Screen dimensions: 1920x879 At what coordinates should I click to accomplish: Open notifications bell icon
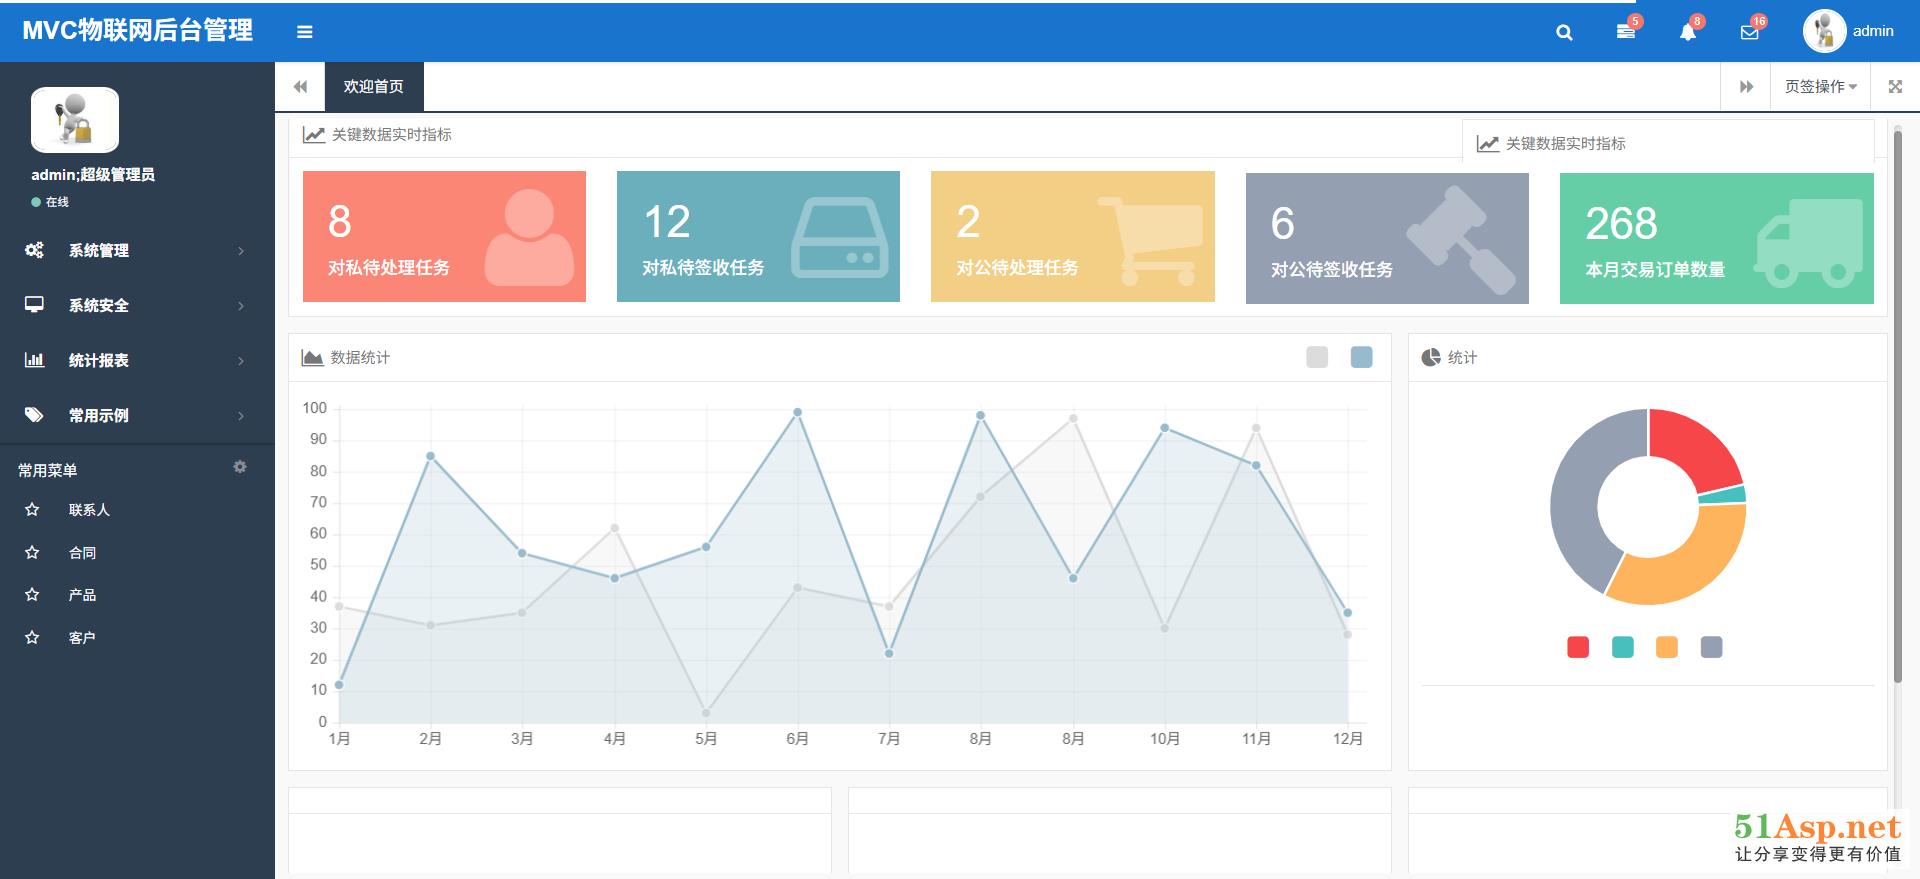(x=1688, y=32)
